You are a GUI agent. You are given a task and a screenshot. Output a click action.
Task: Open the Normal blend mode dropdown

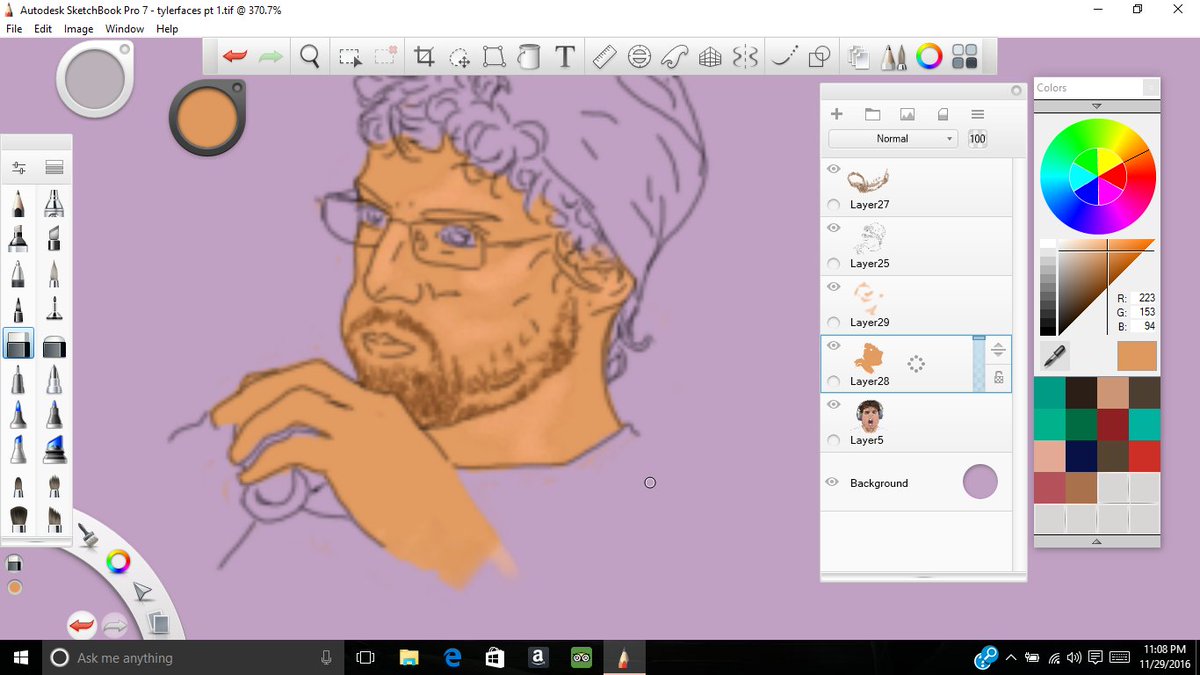[x=892, y=139]
